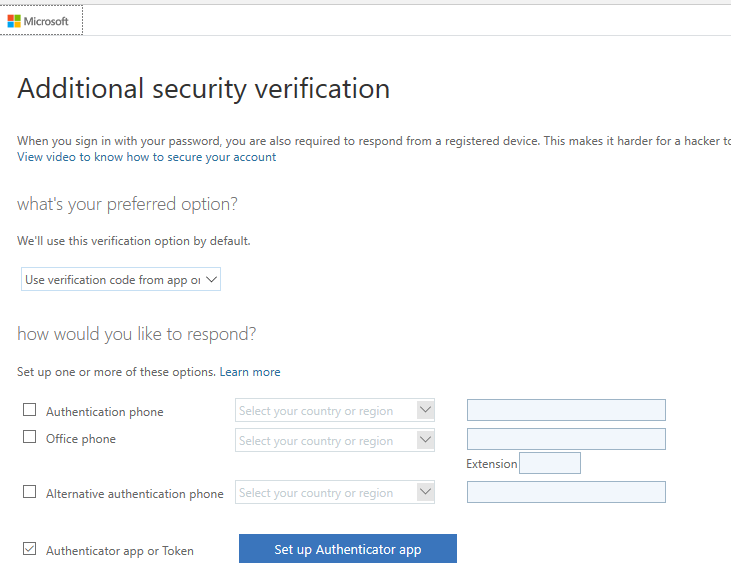Screen dimensions: 731x576
Task: Open Office phone country or region dropdown
Action: pos(335,440)
